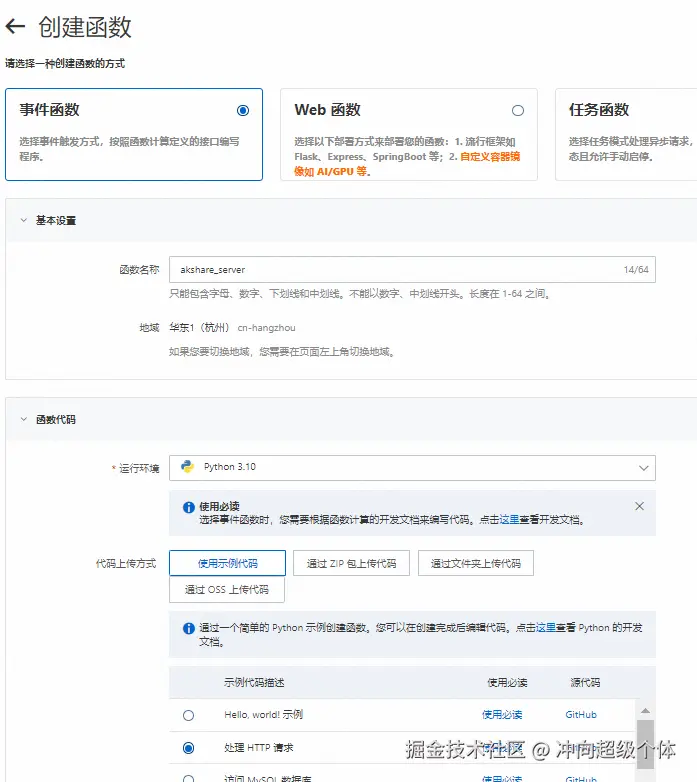Select the 处理 HTTP 请求 radio button
Screen dimensions: 697x782
click(x=188, y=748)
